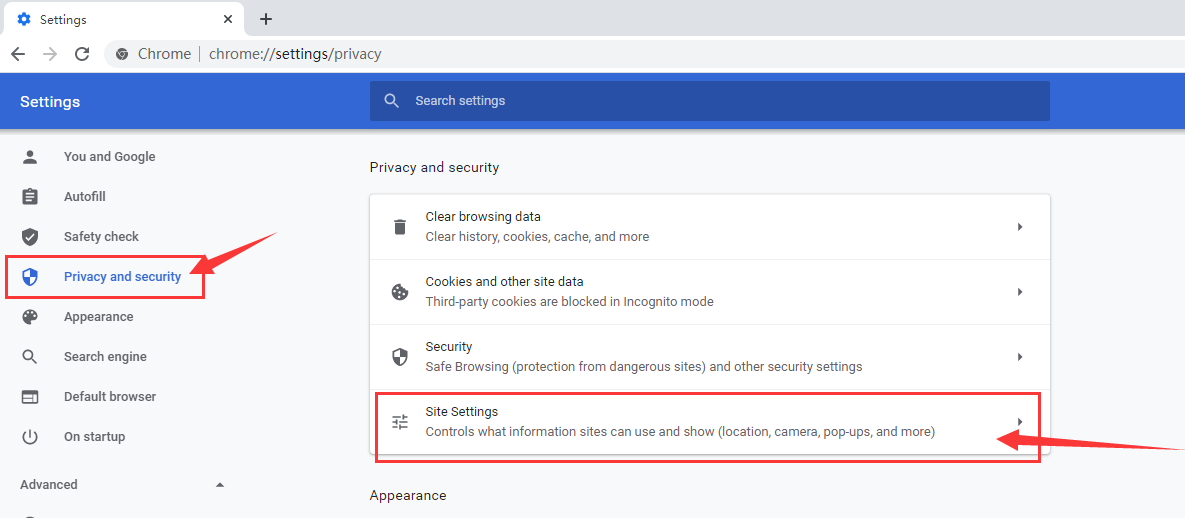The image size is (1185, 518).
Task: Click the sliders icon beside Site Settings
Action: click(400, 422)
